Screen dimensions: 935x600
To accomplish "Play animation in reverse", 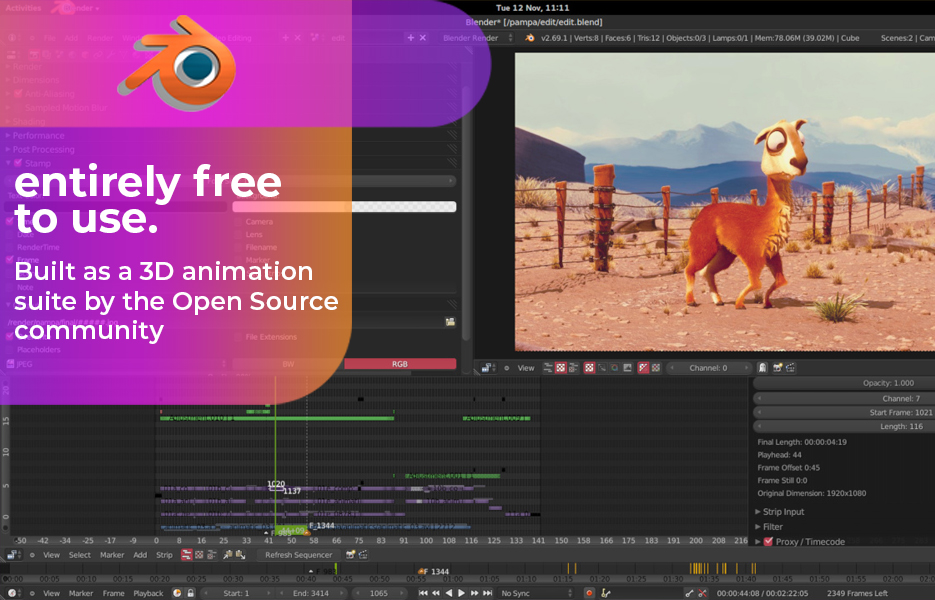I will tap(449, 593).
